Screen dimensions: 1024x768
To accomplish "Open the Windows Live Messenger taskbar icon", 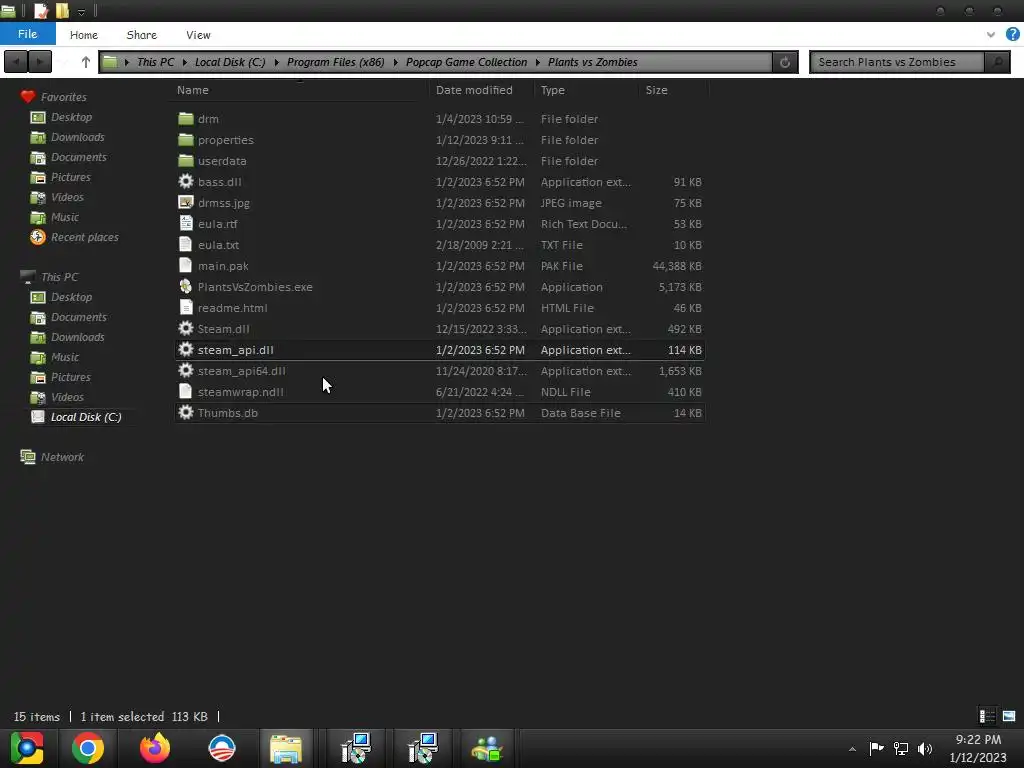I will pos(487,748).
